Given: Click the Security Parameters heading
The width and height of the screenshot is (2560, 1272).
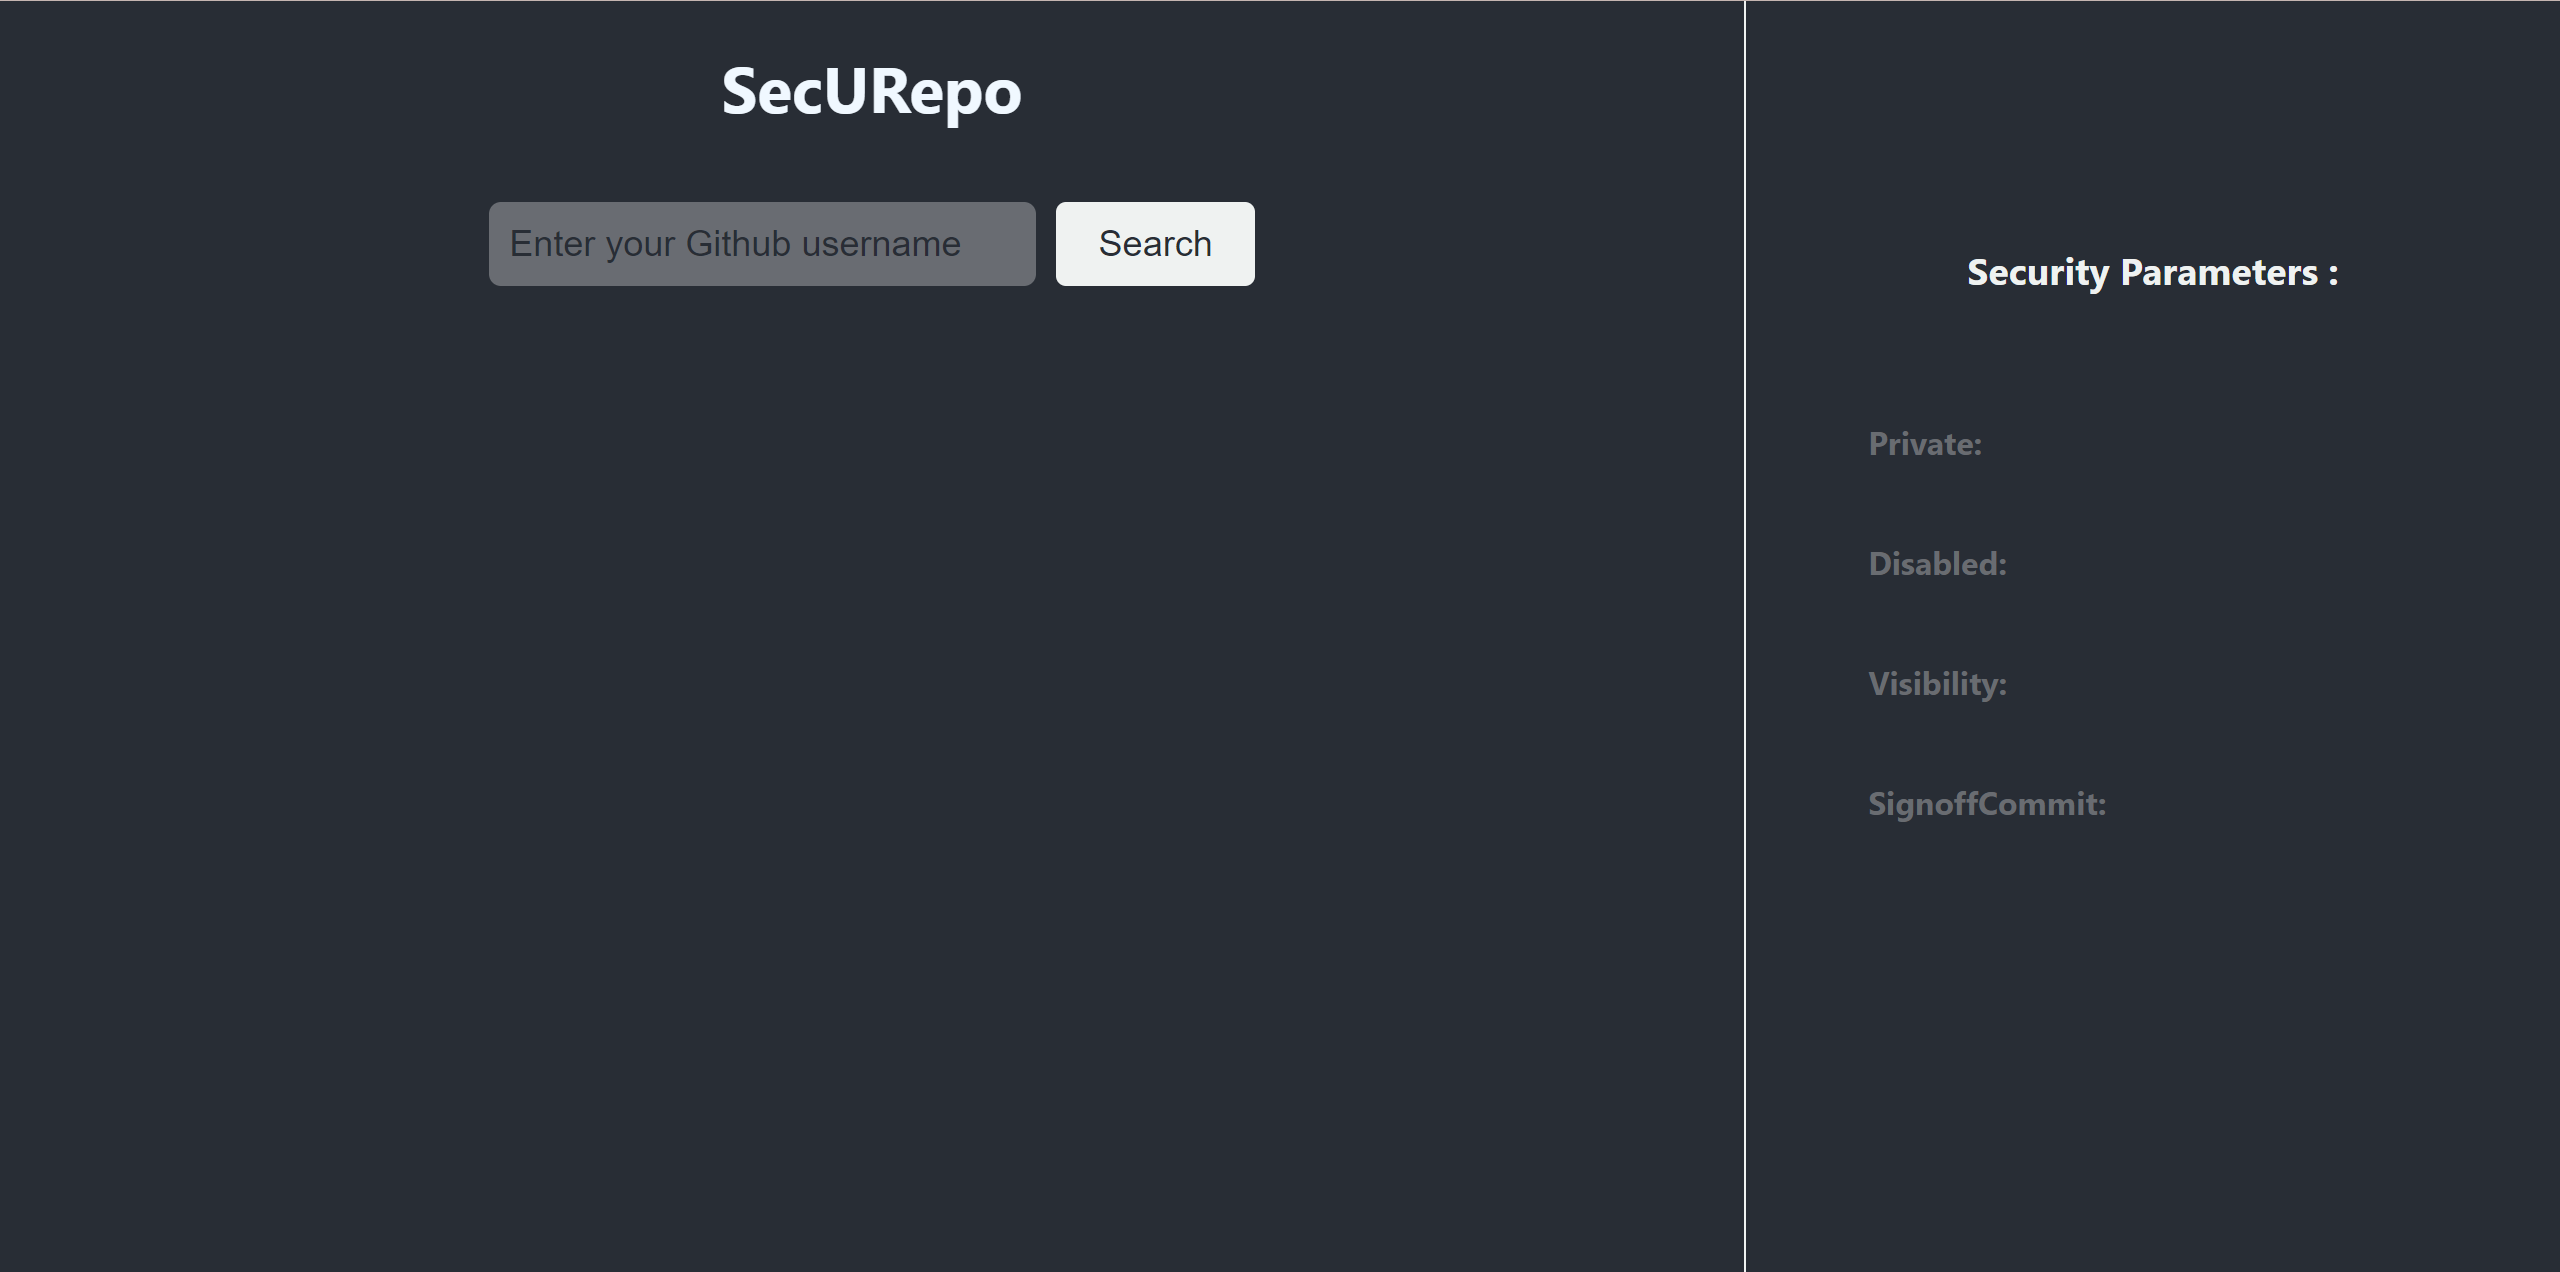Looking at the screenshot, I should click(x=2153, y=272).
